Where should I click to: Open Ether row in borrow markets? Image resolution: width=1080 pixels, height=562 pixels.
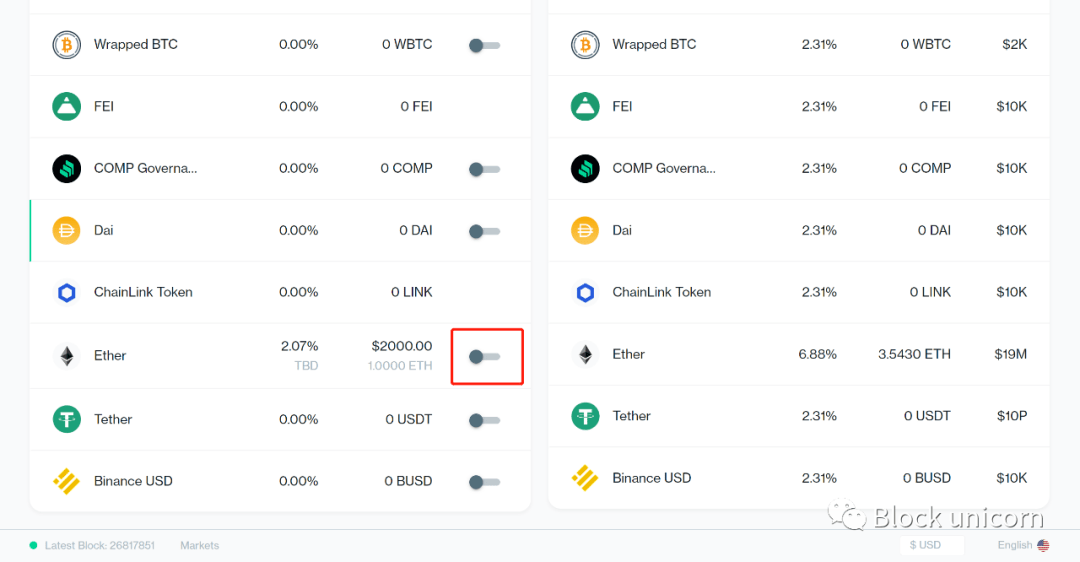pyautogui.click(x=799, y=355)
